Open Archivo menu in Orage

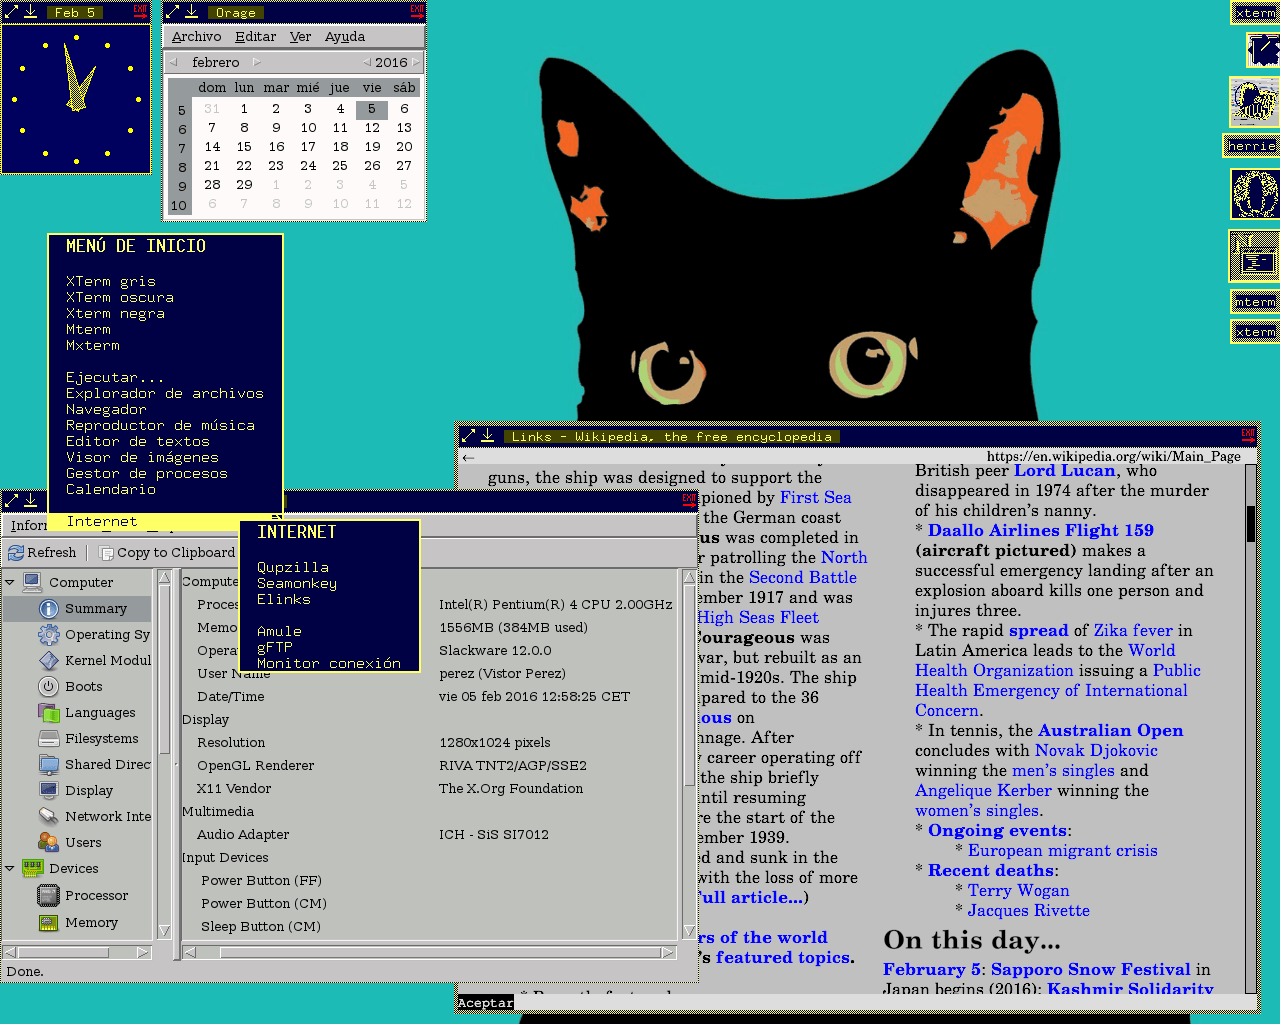pyautogui.click(x=196, y=36)
